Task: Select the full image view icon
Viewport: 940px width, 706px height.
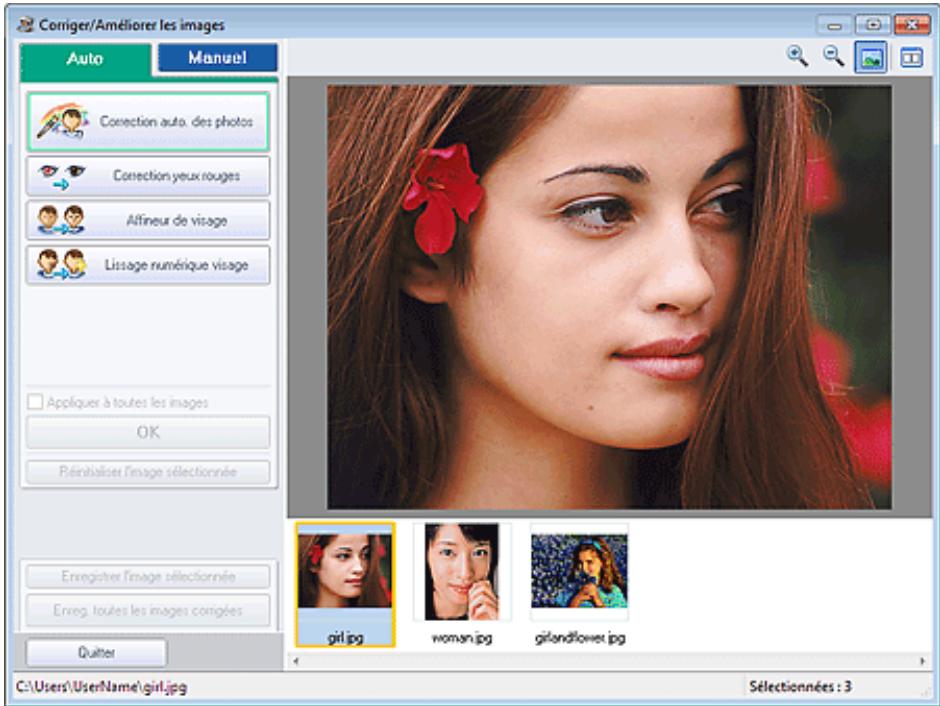Action: click(x=870, y=58)
